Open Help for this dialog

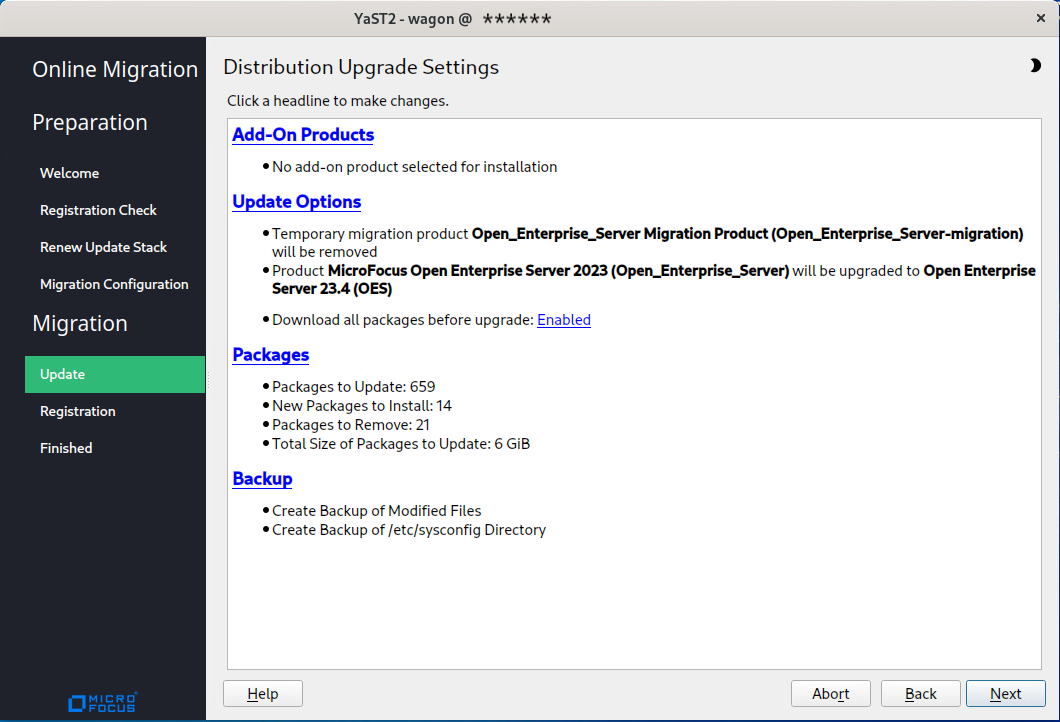click(x=262, y=694)
